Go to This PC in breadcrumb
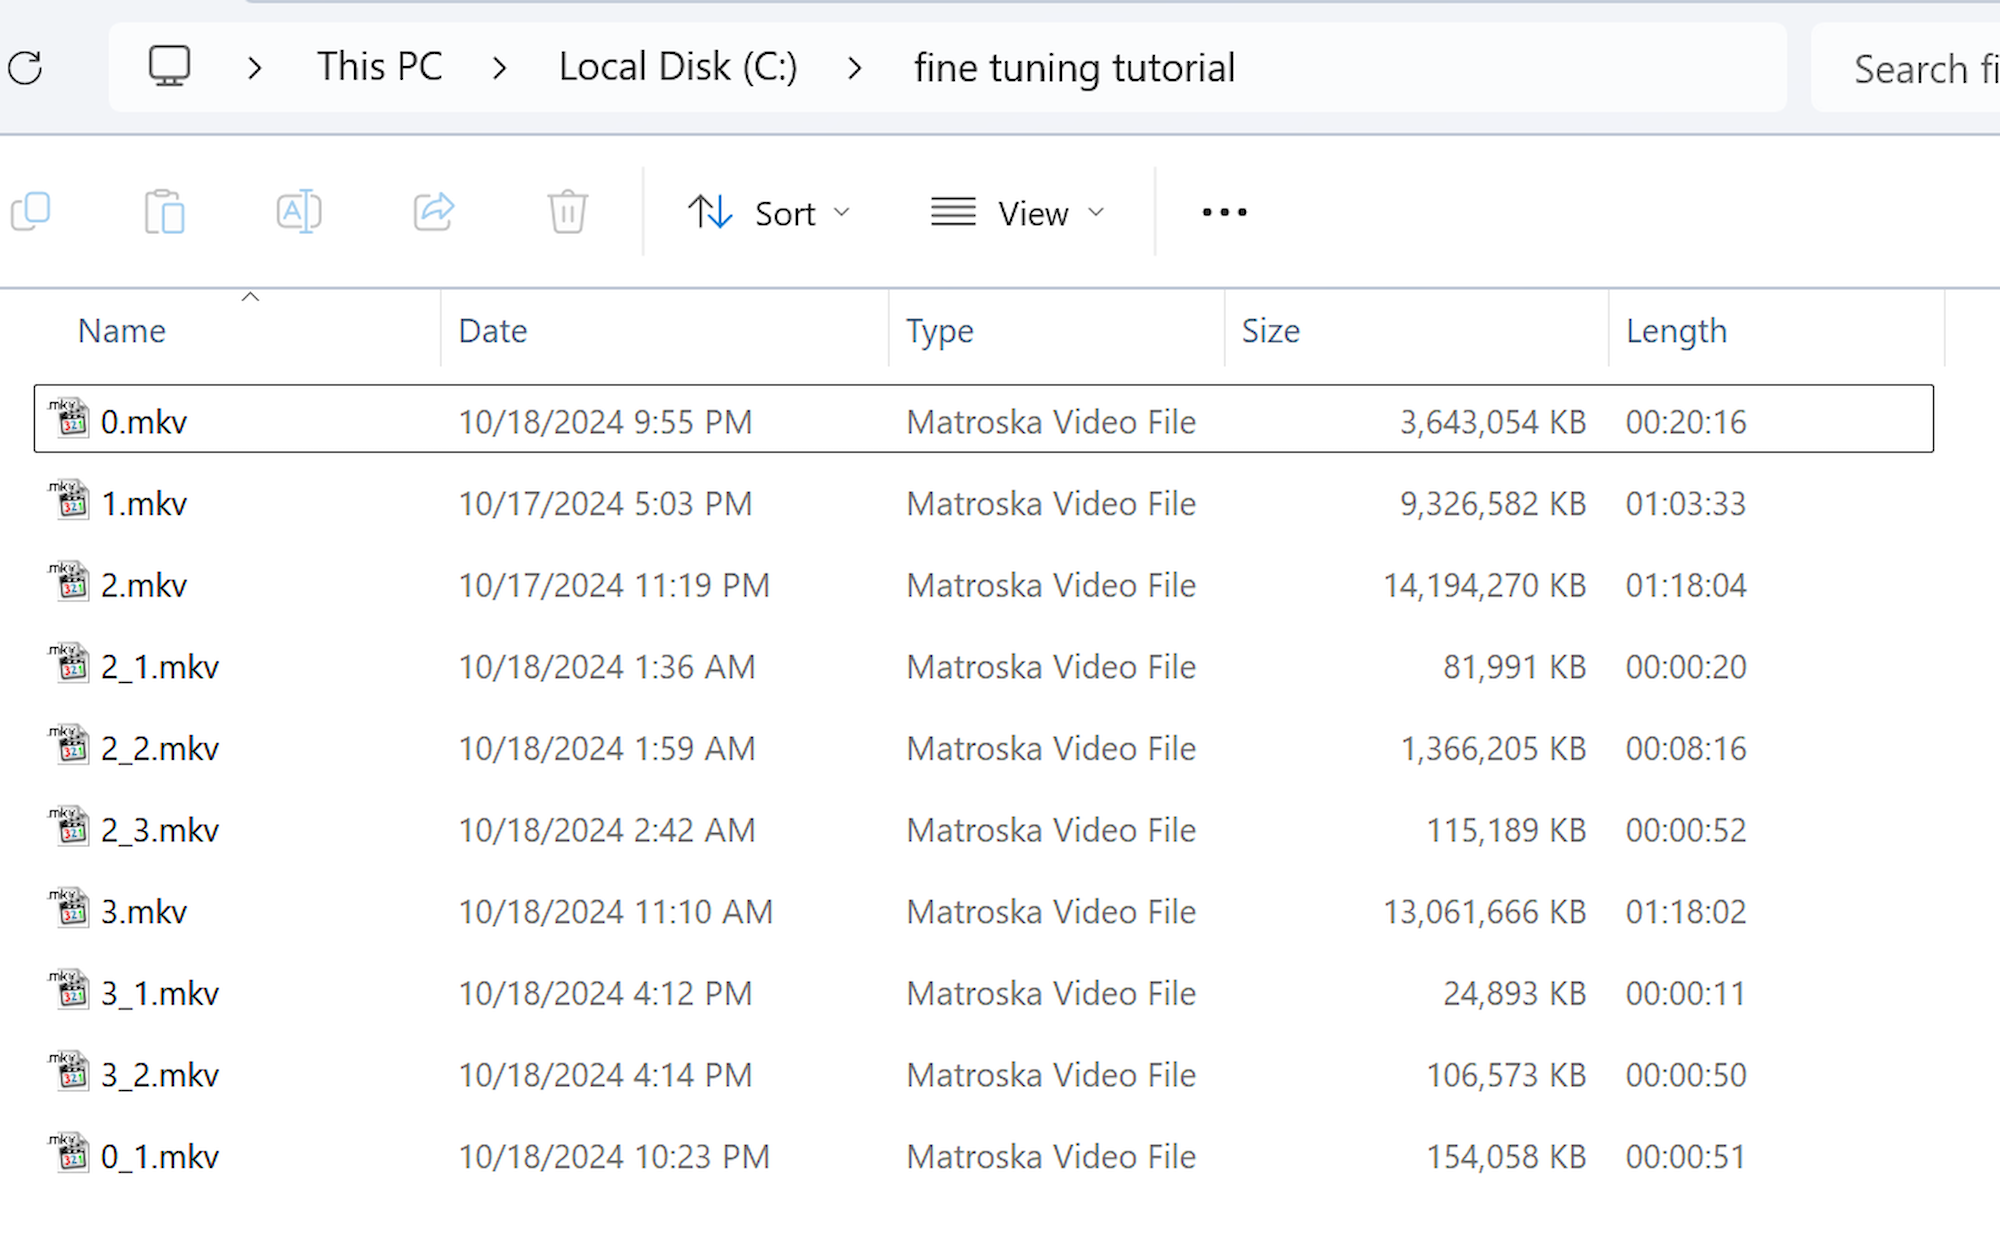2000x1258 pixels. (379, 67)
